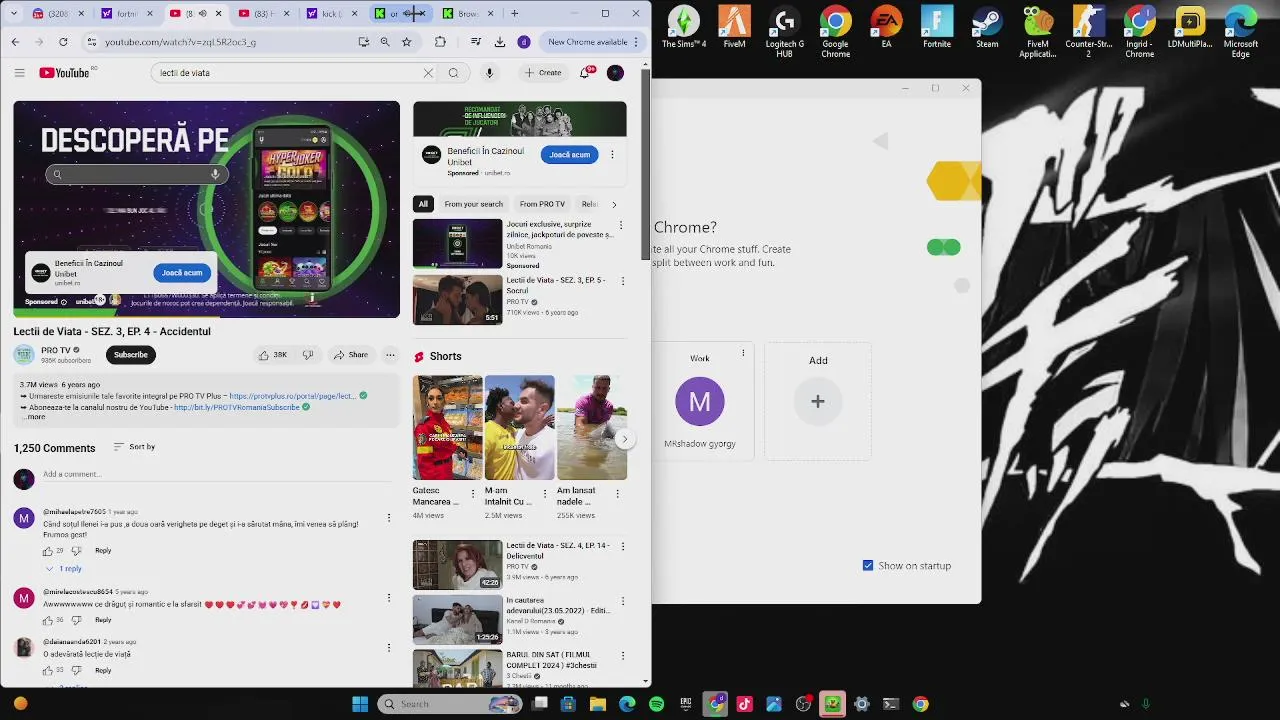
Task: Open the protvplus.ro description link
Action: pyautogui.click(x=293, y=396)
